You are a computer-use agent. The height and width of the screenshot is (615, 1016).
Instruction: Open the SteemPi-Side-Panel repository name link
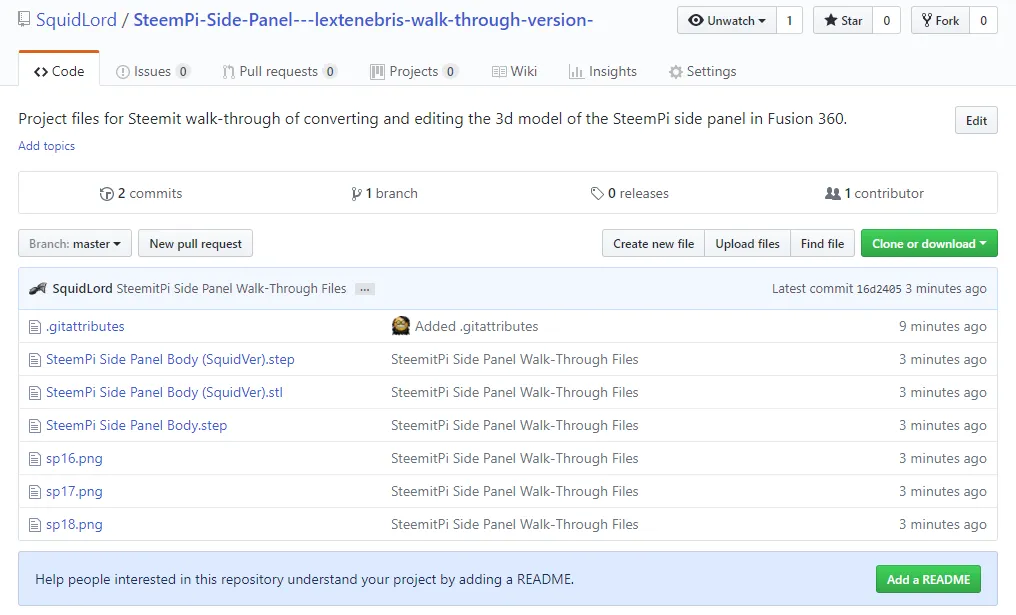pyautogui.click(x=364, y=20)
